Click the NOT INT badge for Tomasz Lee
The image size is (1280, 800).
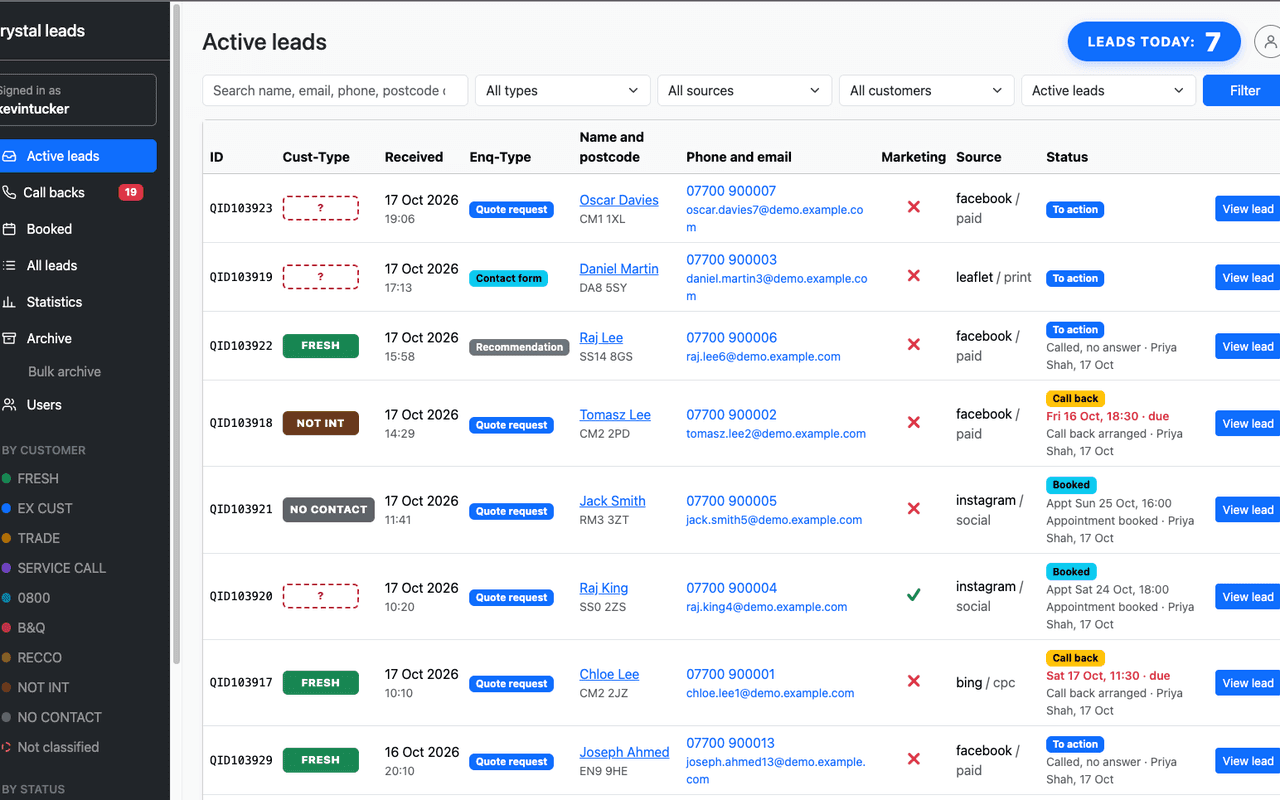(321, 423)
